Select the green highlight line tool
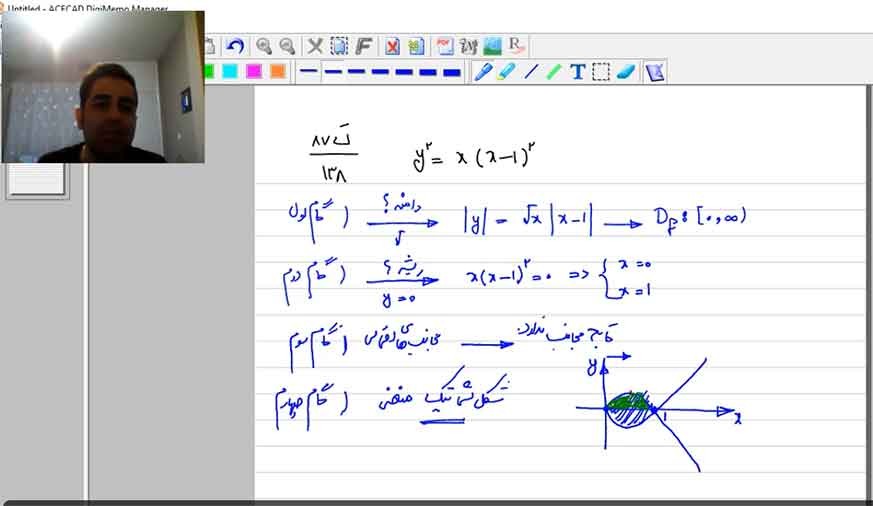 coord(554,72)
